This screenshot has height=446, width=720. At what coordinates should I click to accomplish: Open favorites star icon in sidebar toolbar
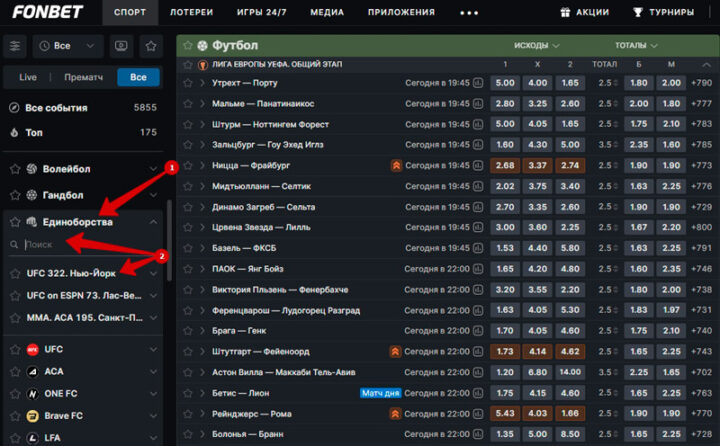point(150,46)
